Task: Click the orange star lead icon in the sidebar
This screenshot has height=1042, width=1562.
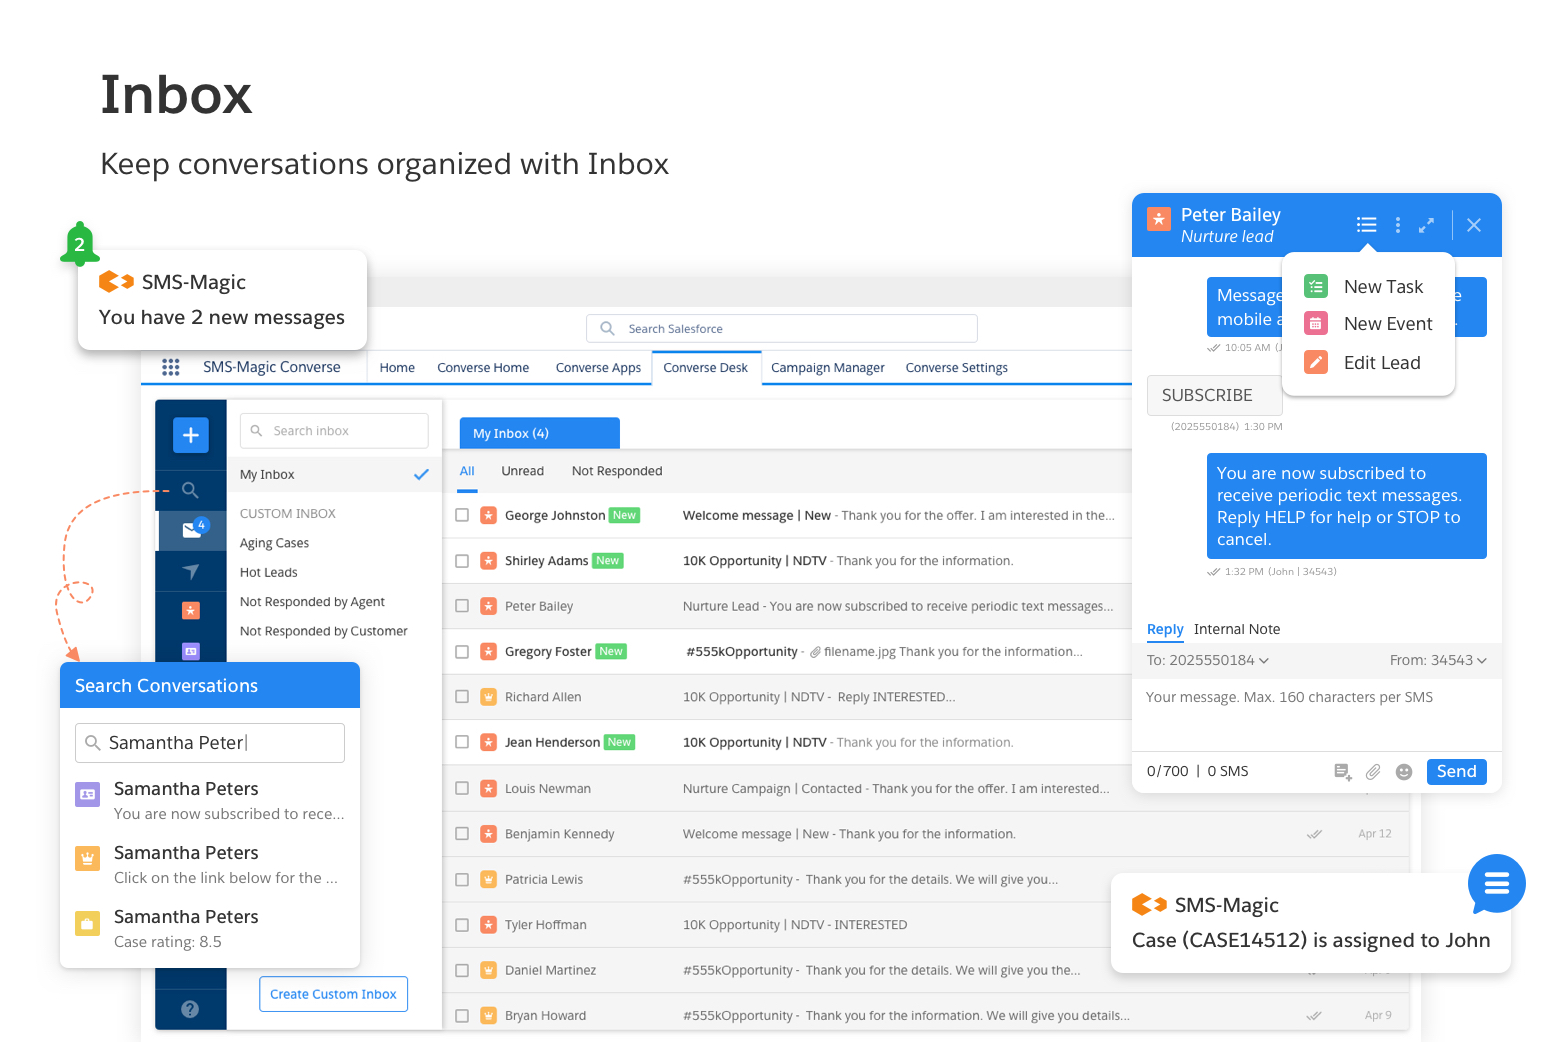Action: click(x=190, y=610)
